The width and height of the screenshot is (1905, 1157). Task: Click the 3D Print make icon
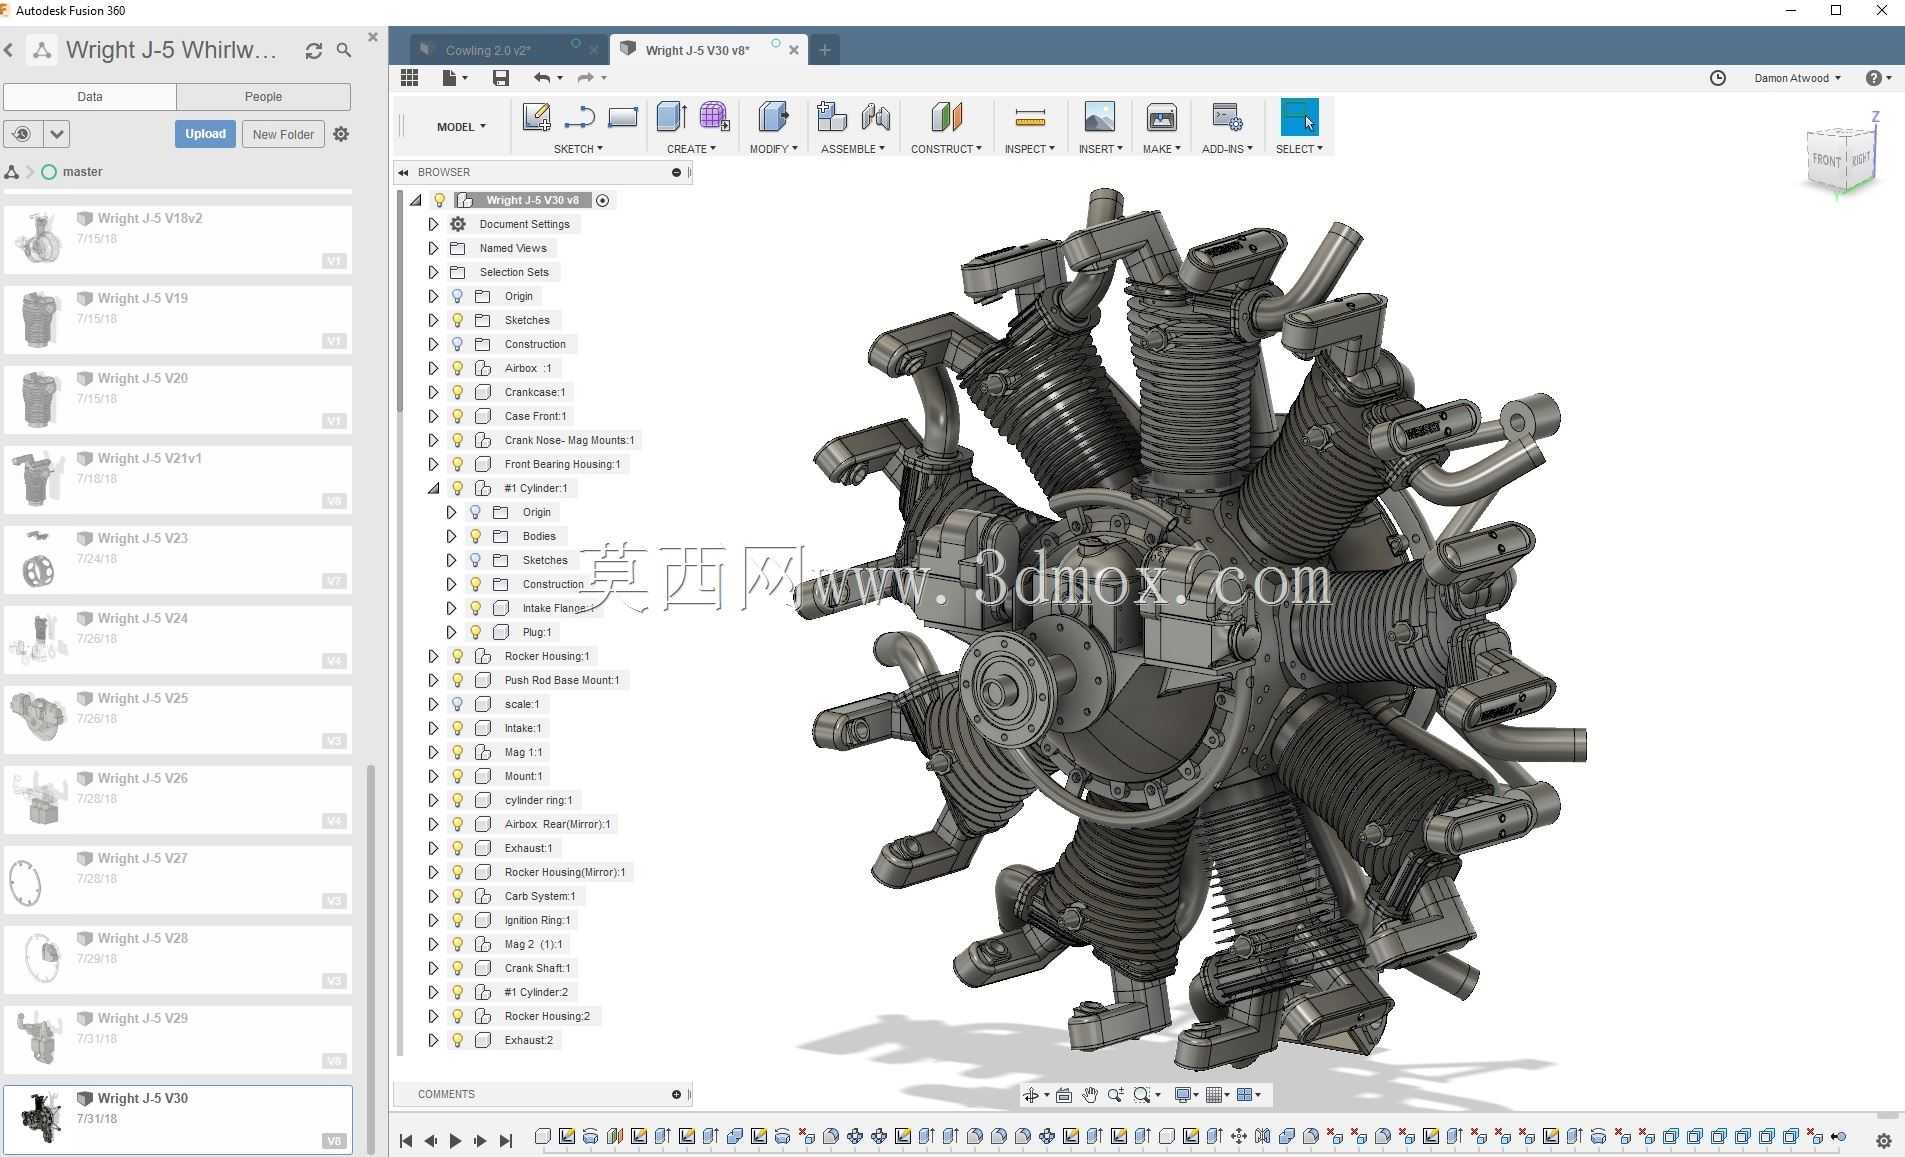(x=1161, y=117)
